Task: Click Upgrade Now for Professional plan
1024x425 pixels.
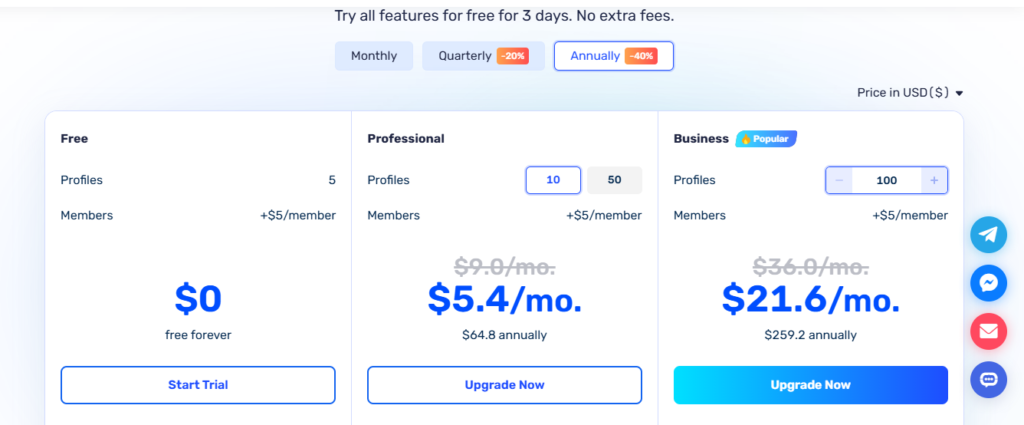Action: (504, 385)
